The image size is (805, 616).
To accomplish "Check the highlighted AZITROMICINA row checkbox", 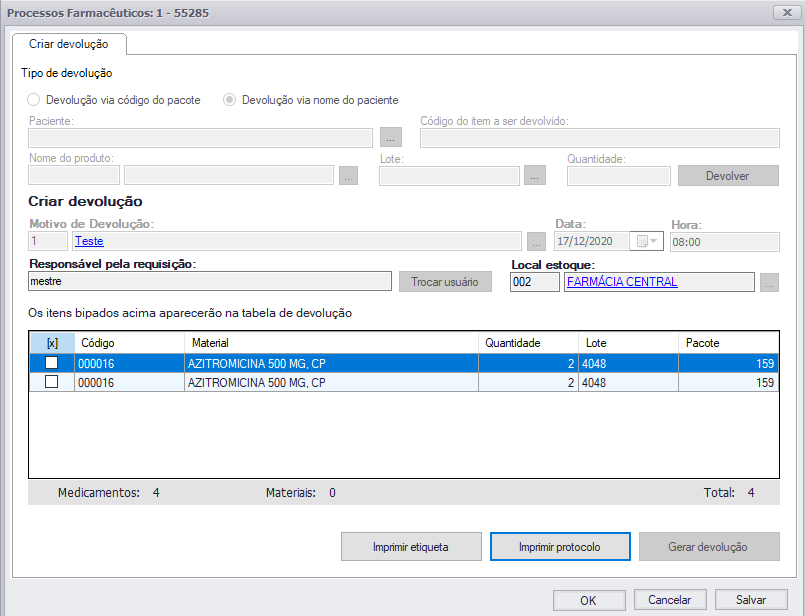I will [x=51, y=363].
